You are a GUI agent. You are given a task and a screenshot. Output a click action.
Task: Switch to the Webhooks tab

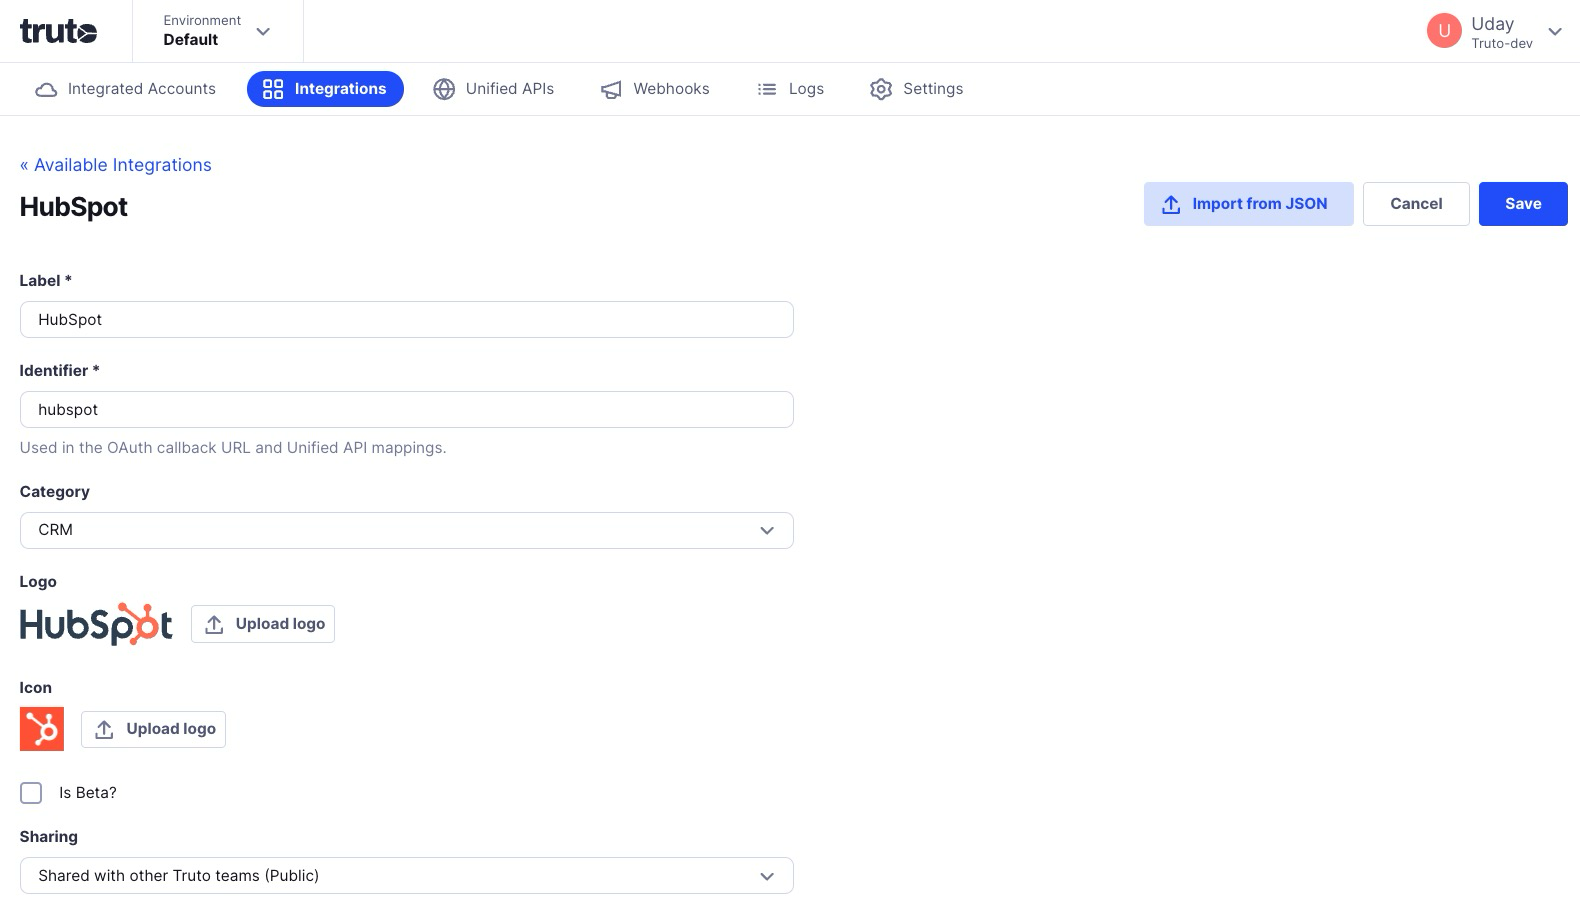(655, 89)
